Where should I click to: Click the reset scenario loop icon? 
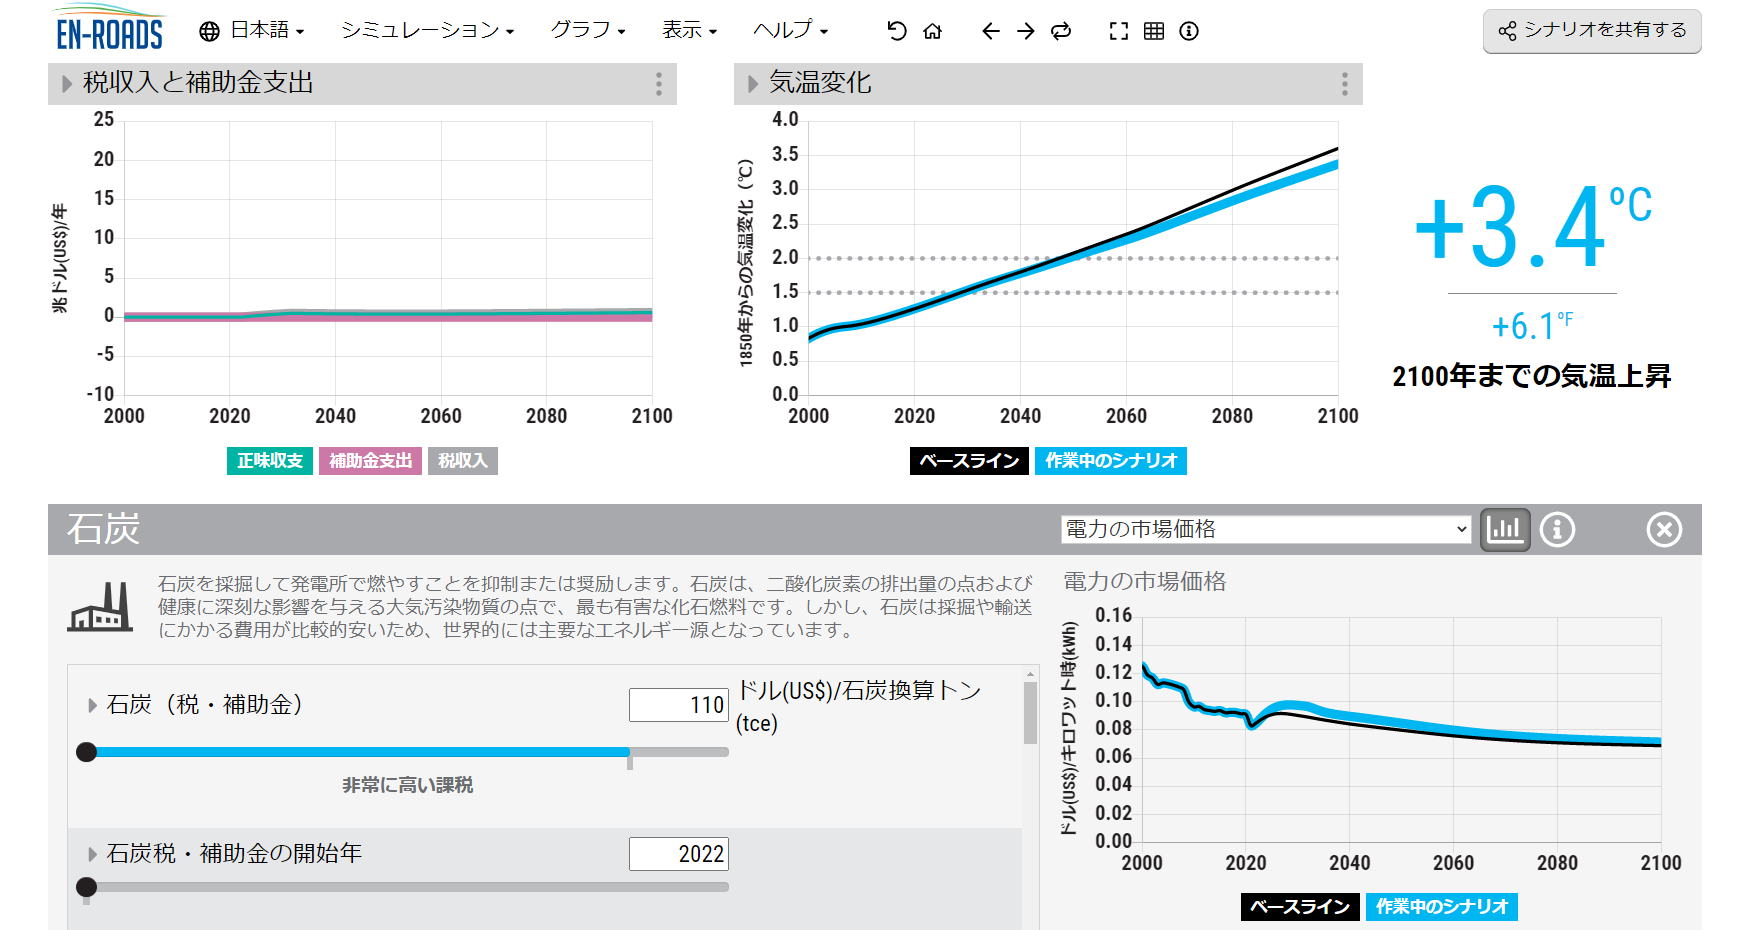[1060, 31]
